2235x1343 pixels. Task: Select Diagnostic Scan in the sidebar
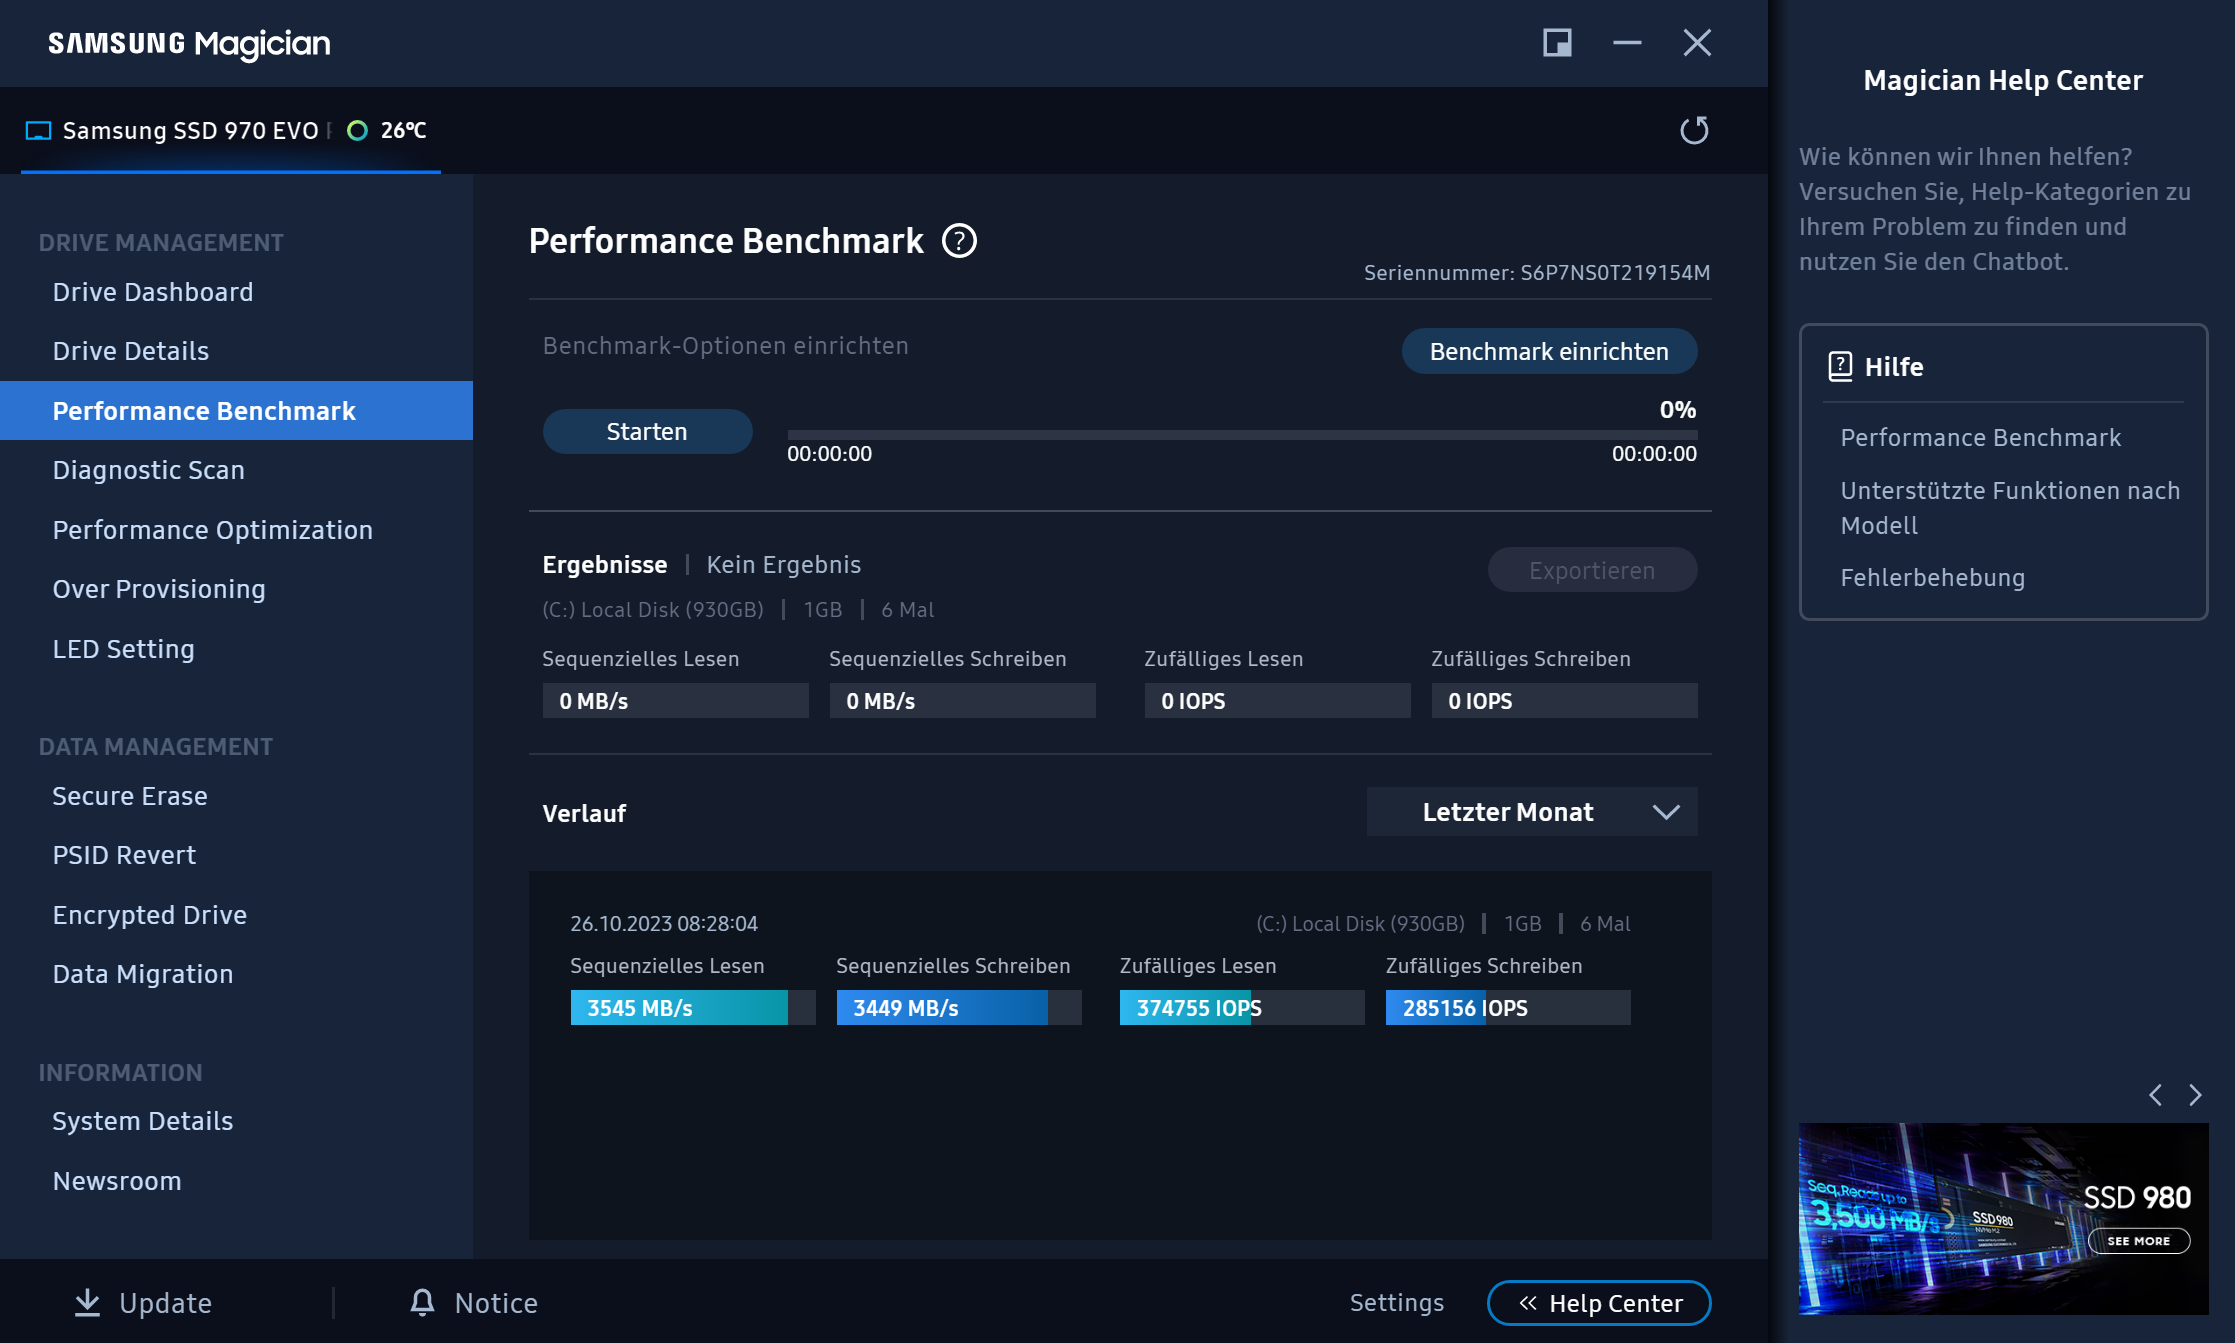click(x=149, y=470)
